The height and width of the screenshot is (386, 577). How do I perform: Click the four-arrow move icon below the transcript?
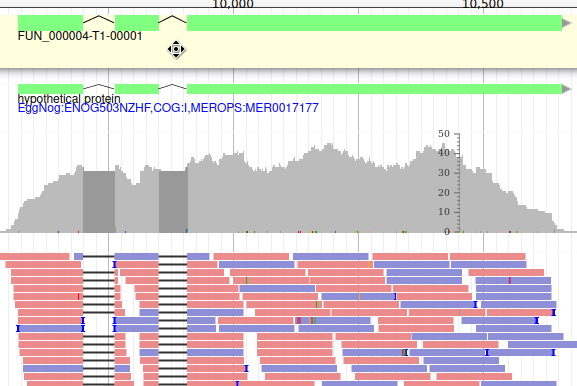tap(176, 49)
